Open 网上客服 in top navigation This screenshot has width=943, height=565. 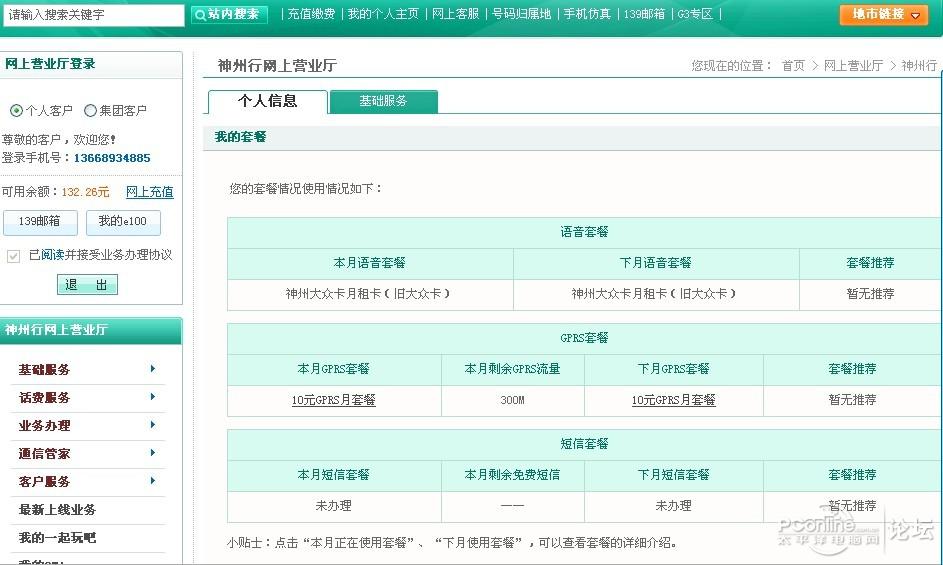455,14
